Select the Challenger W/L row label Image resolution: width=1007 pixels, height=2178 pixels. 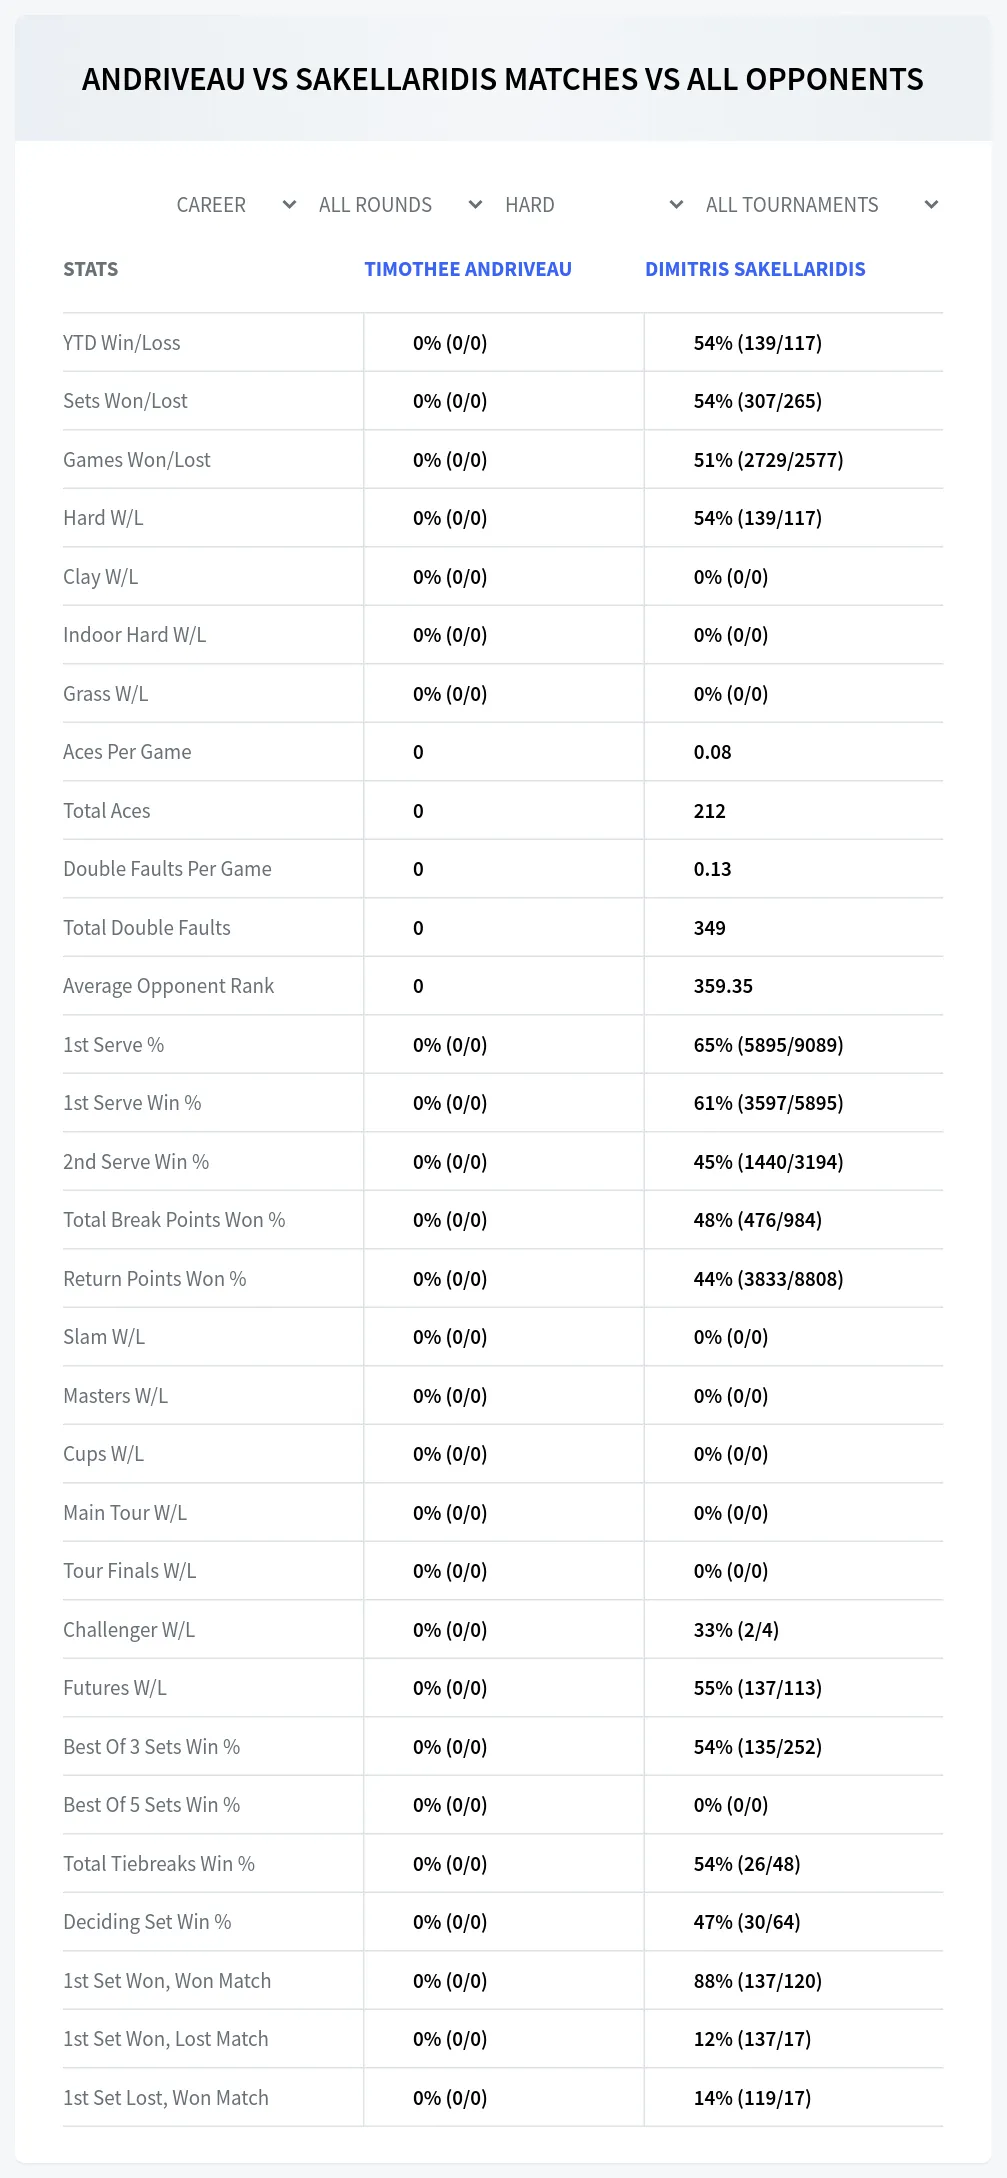point(129,1630)
